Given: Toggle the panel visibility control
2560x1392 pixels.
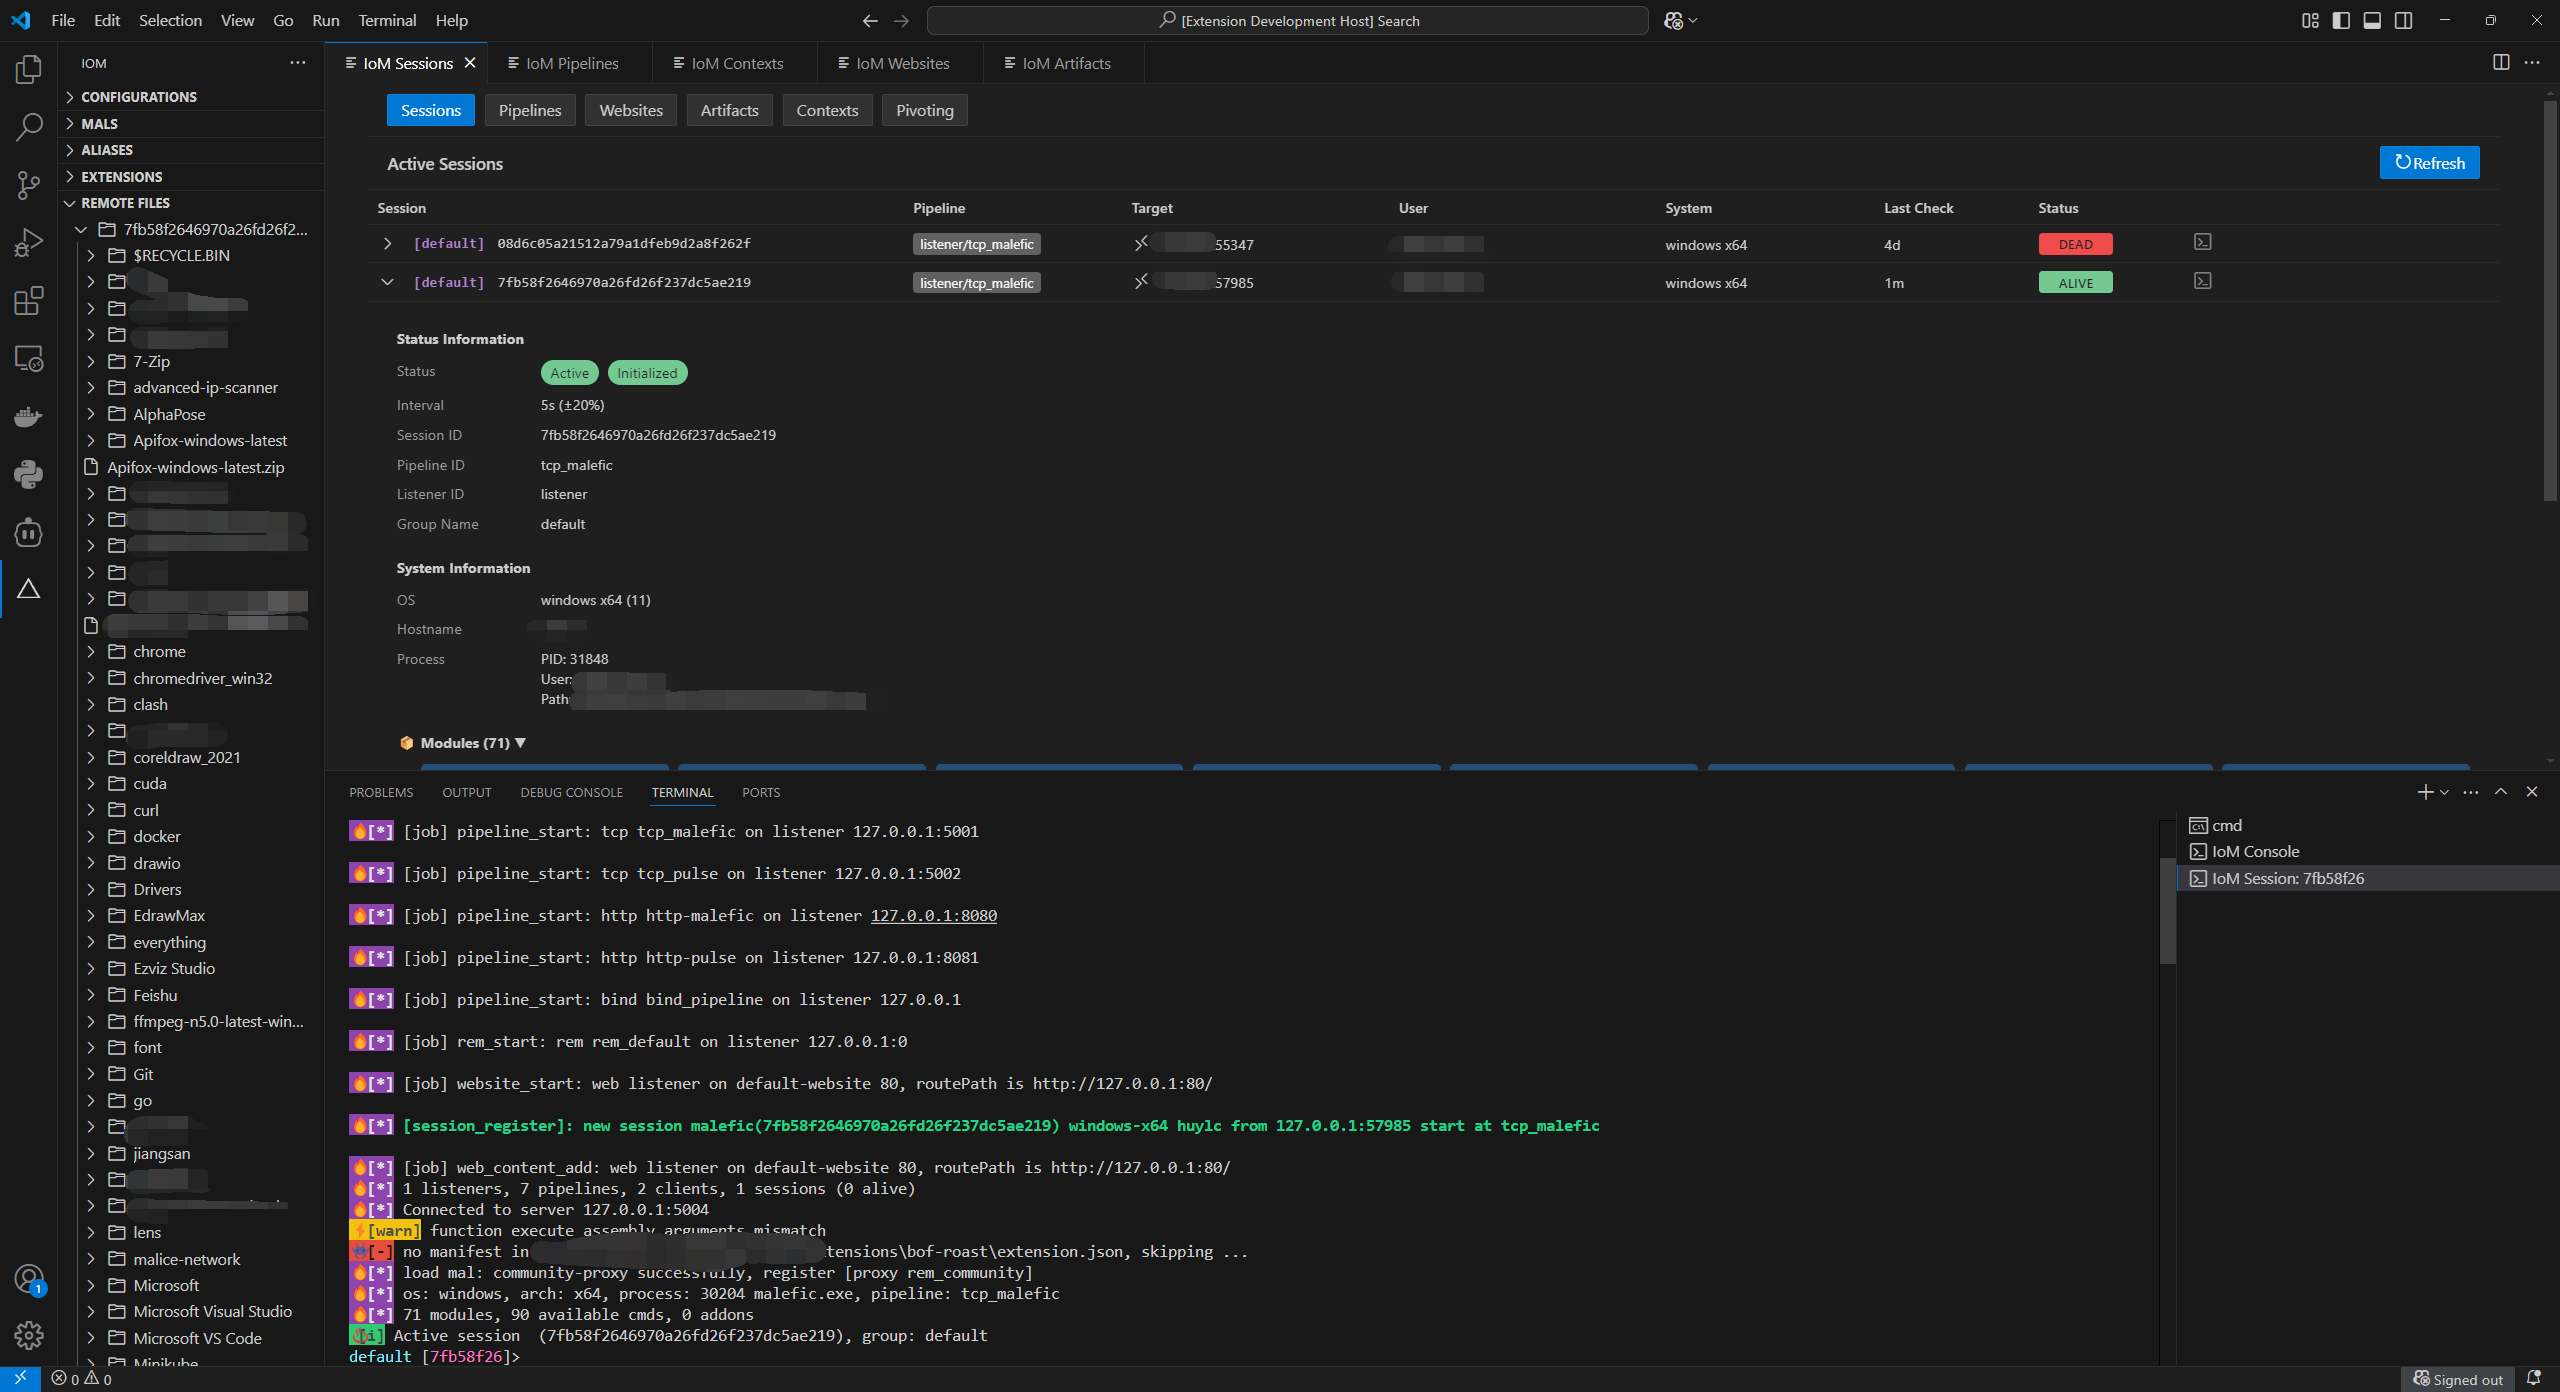Looking at the screenshot, I should point(2372,20).
